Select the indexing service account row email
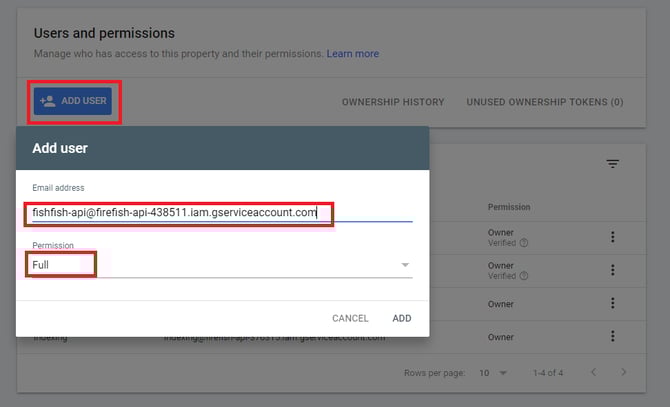The image size is (670, 407). (x=275, y=339)
